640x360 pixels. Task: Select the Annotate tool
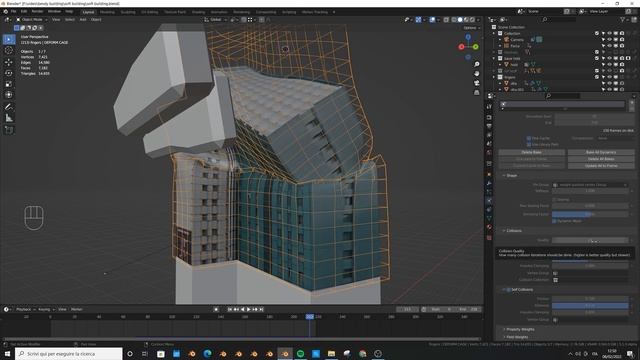tap(9, 107)
